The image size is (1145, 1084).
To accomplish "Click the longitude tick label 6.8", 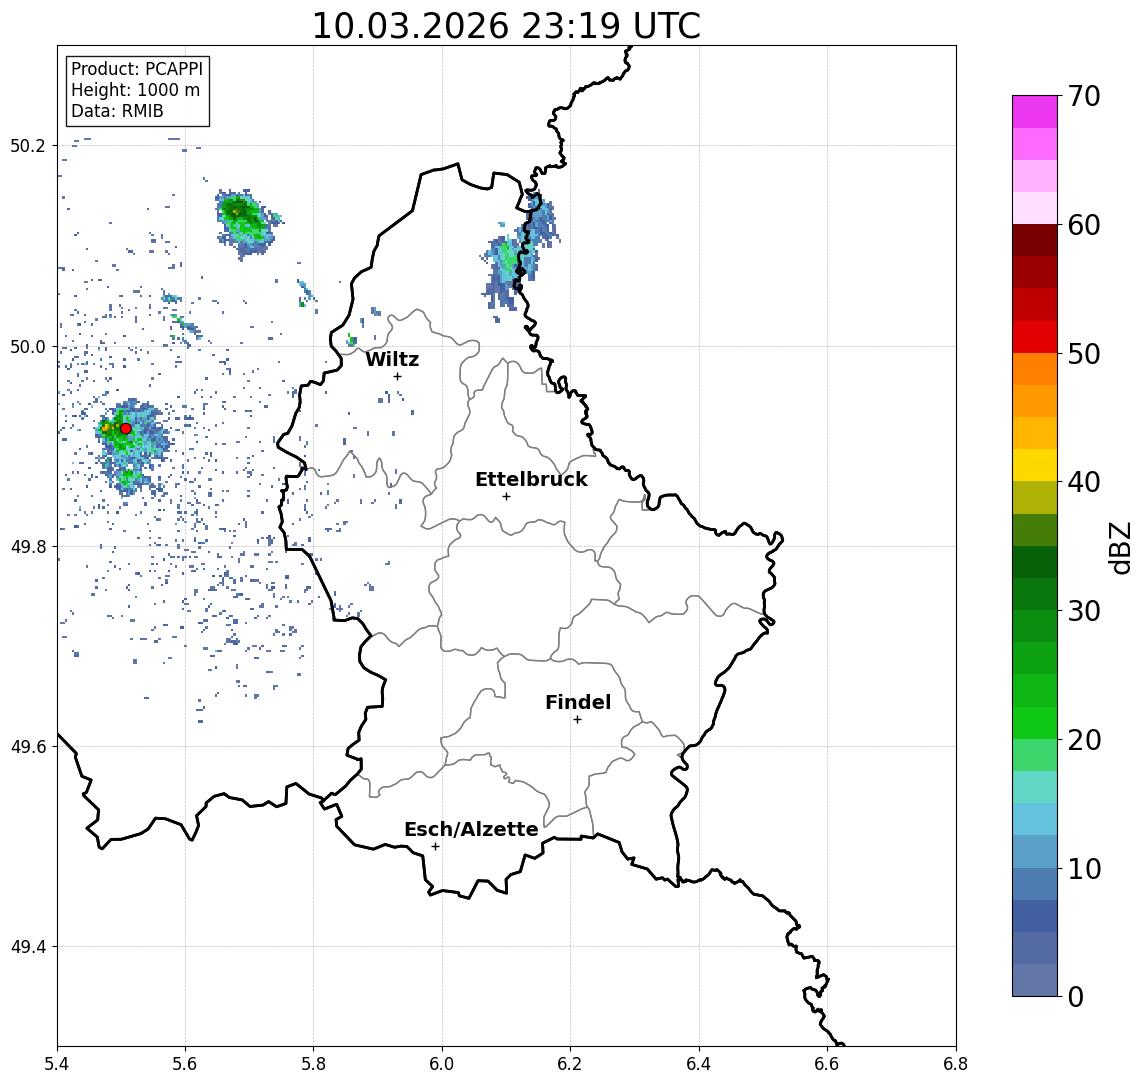I will coord(955,1064).
